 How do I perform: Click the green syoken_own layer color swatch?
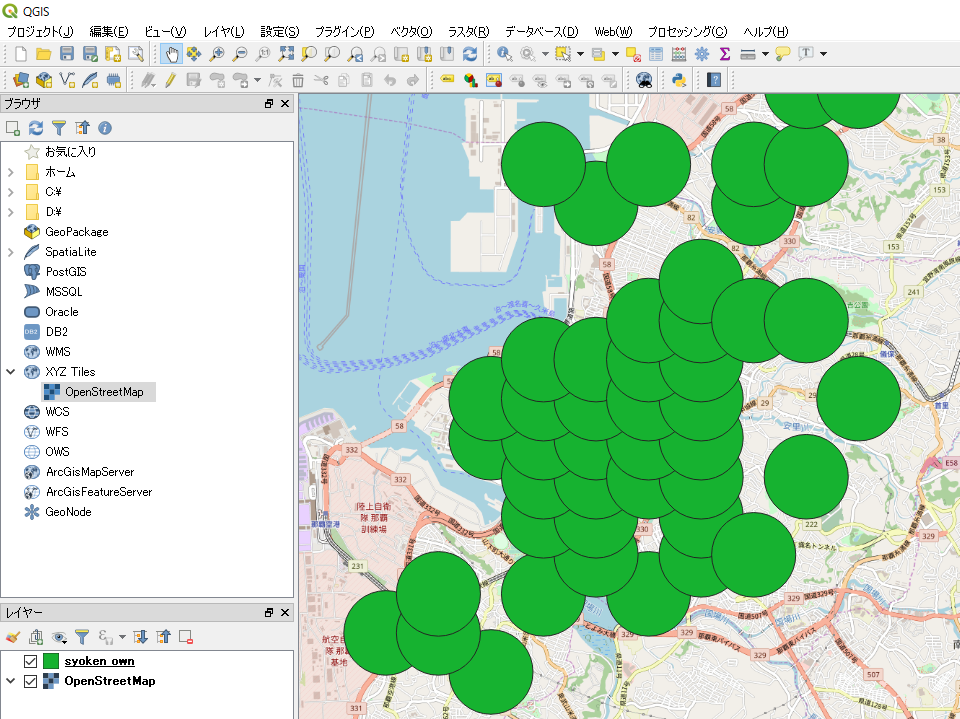51,661
